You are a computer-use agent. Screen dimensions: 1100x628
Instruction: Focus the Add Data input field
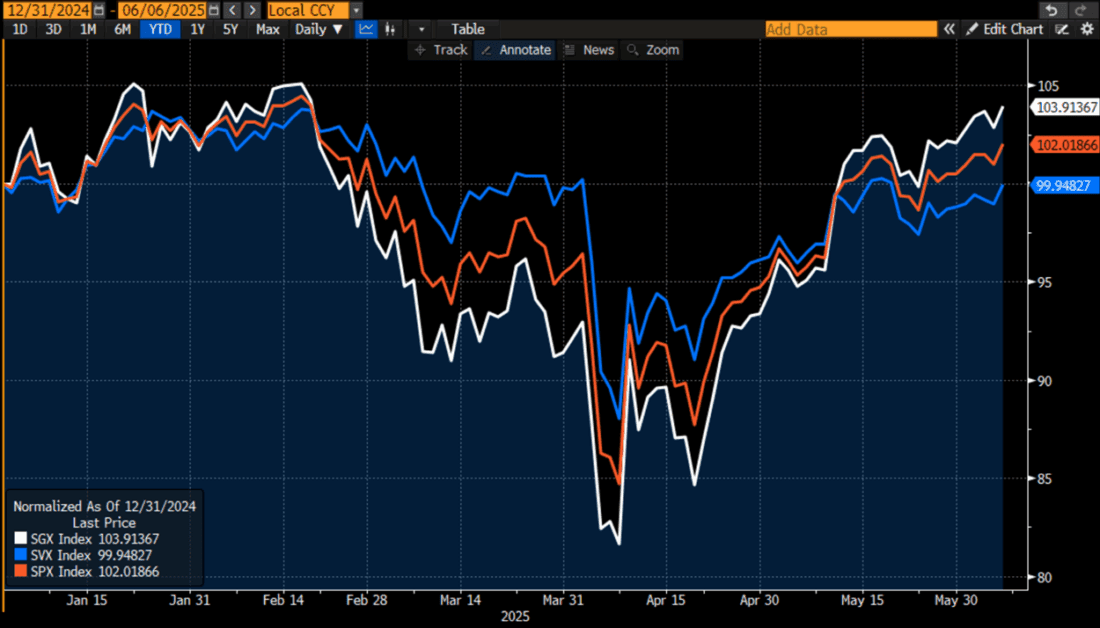[851, 29]
